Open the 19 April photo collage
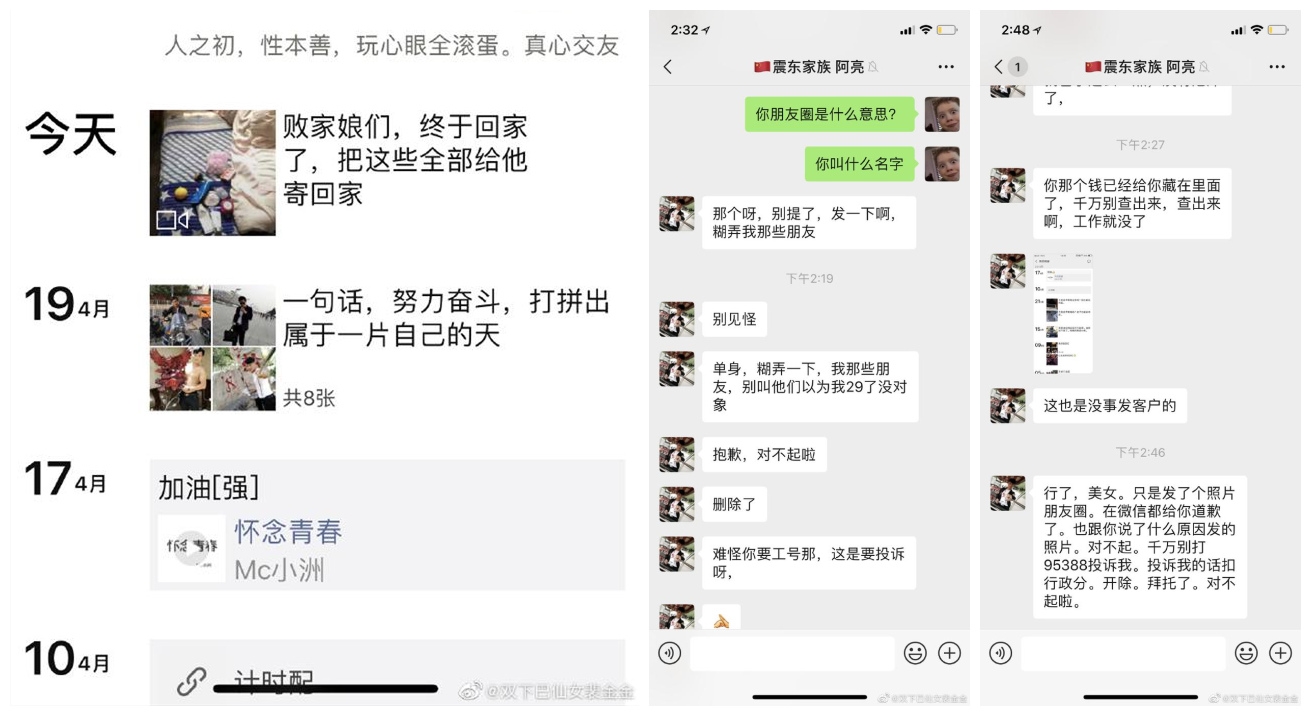This screenshot has width=1311, height=716. click(x=212, y=348)
